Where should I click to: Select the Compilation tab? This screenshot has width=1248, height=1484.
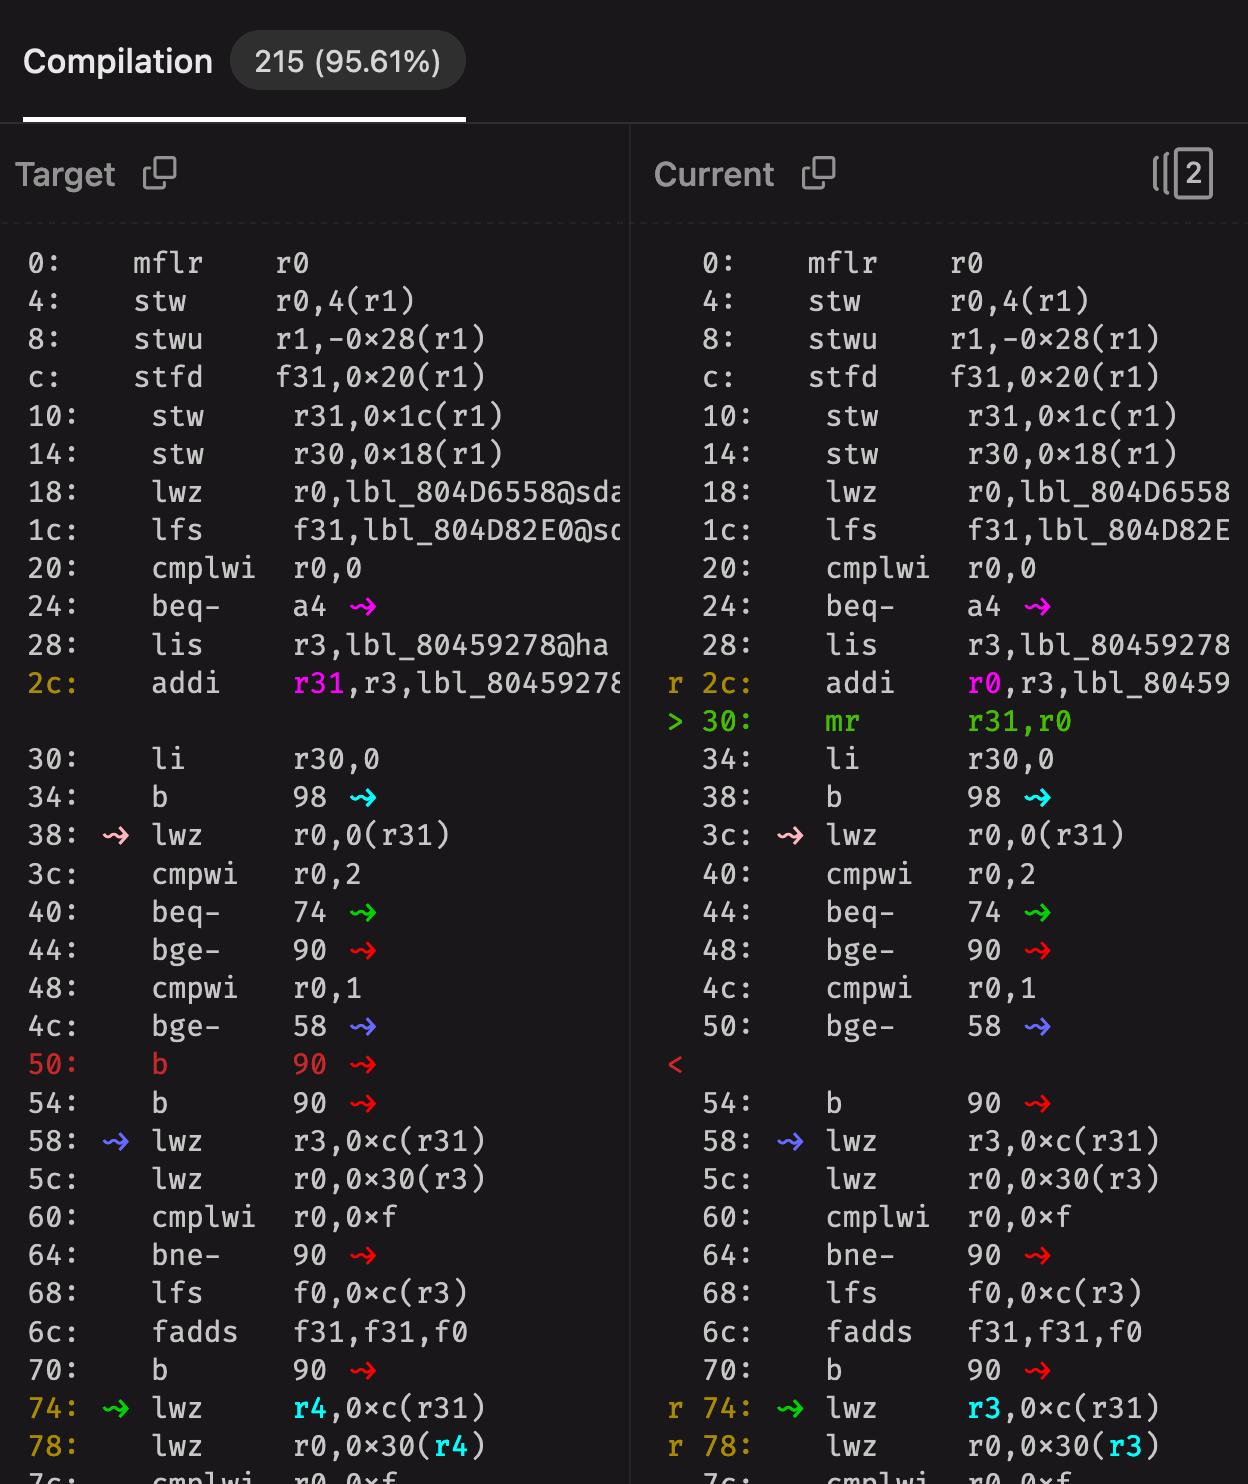[x=118, y=62]
